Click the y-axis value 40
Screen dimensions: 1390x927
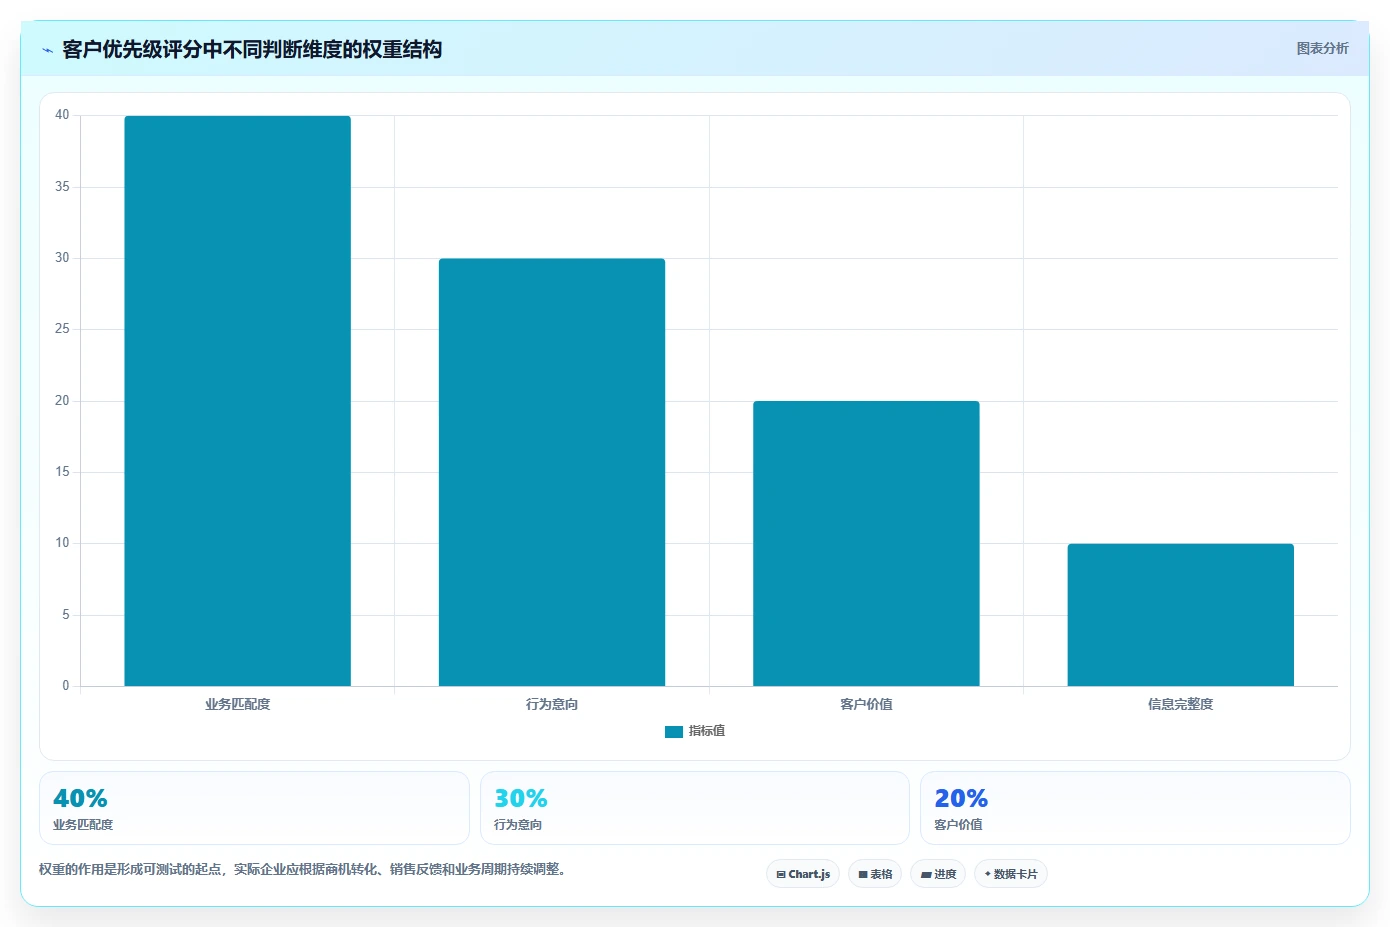tap(62, 115)
